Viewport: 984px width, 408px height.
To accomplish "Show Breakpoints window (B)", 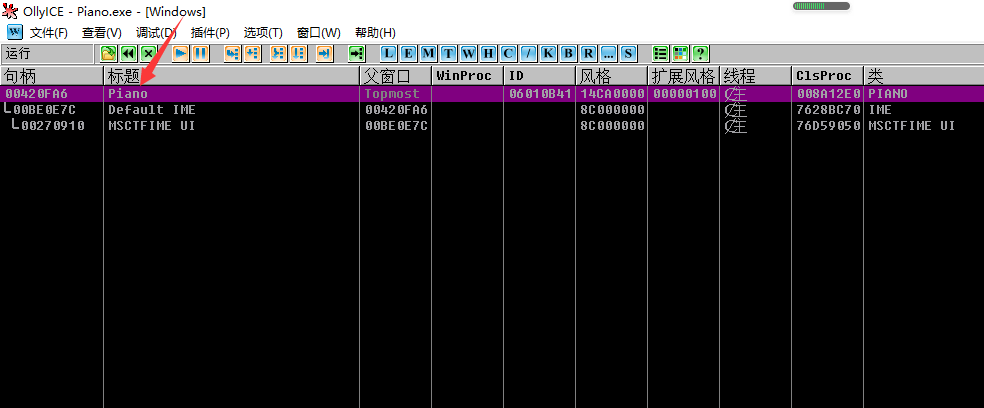I will coord(568,53).
